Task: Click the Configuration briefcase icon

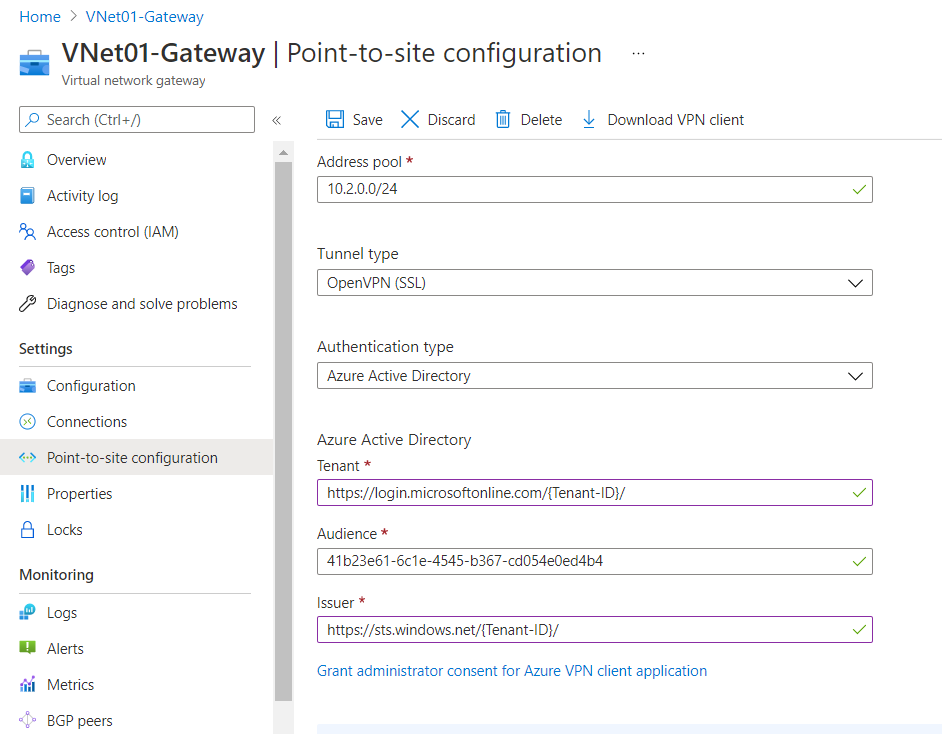Action: 28,386
